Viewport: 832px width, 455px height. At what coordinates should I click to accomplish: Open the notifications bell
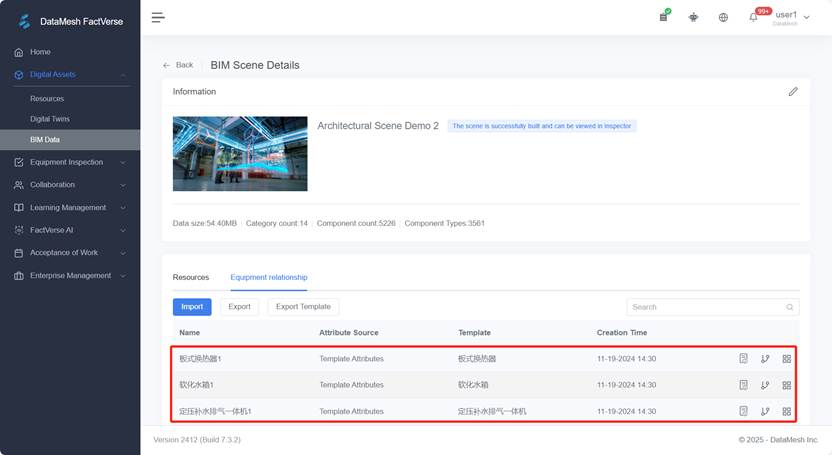tap(753, 17)
